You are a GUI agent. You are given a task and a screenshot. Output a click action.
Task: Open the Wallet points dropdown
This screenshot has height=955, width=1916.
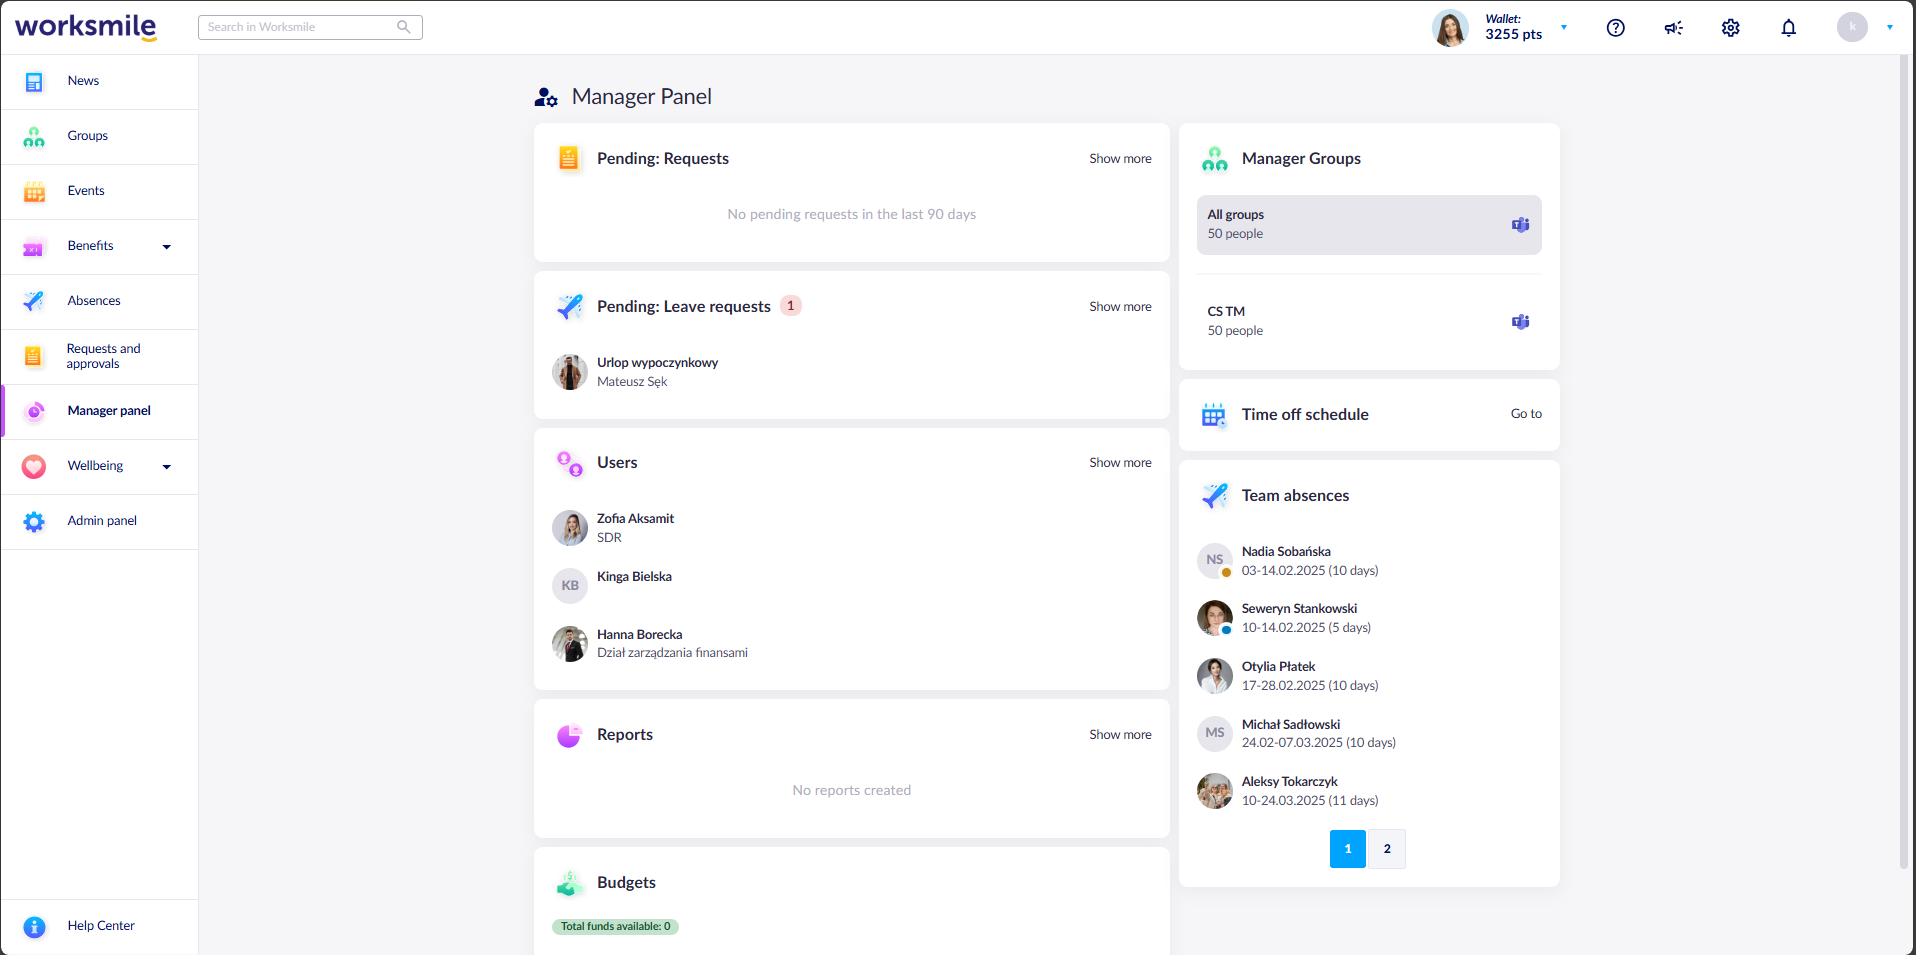[x=1564, y=27]
